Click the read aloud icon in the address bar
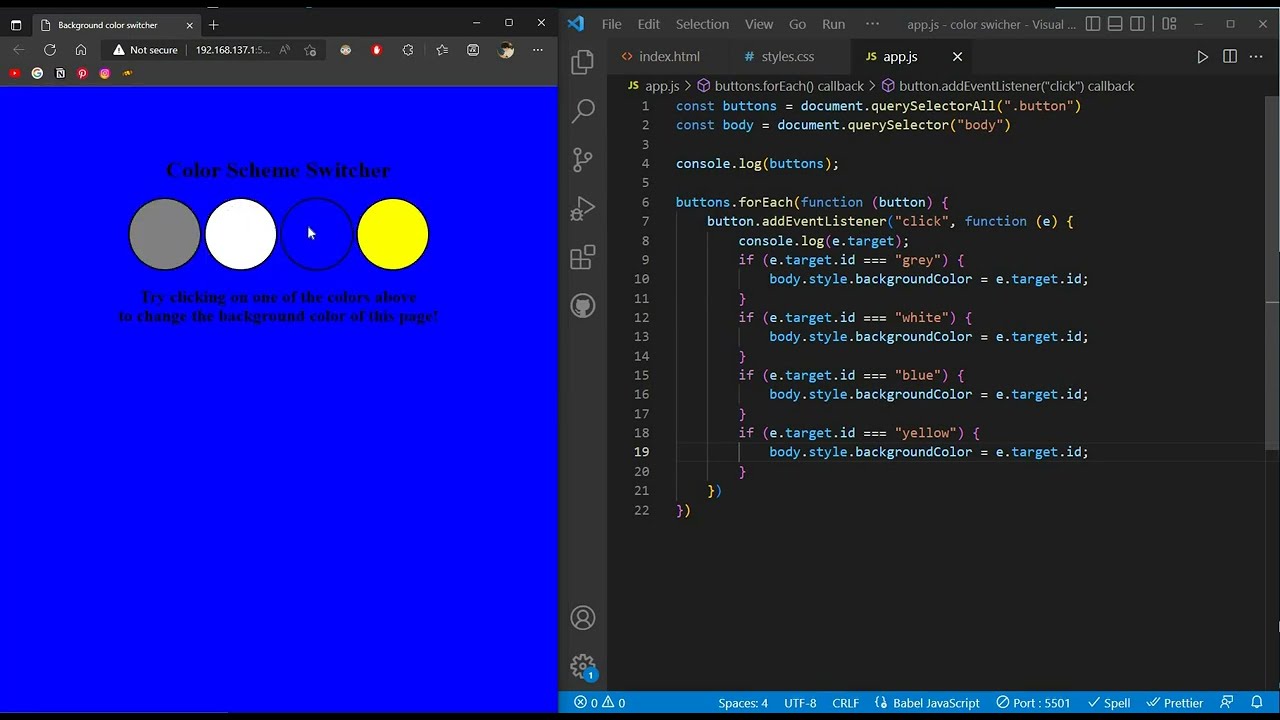Image resolution: width=1280 pixels, height=720 pixels. pos(285,50)
